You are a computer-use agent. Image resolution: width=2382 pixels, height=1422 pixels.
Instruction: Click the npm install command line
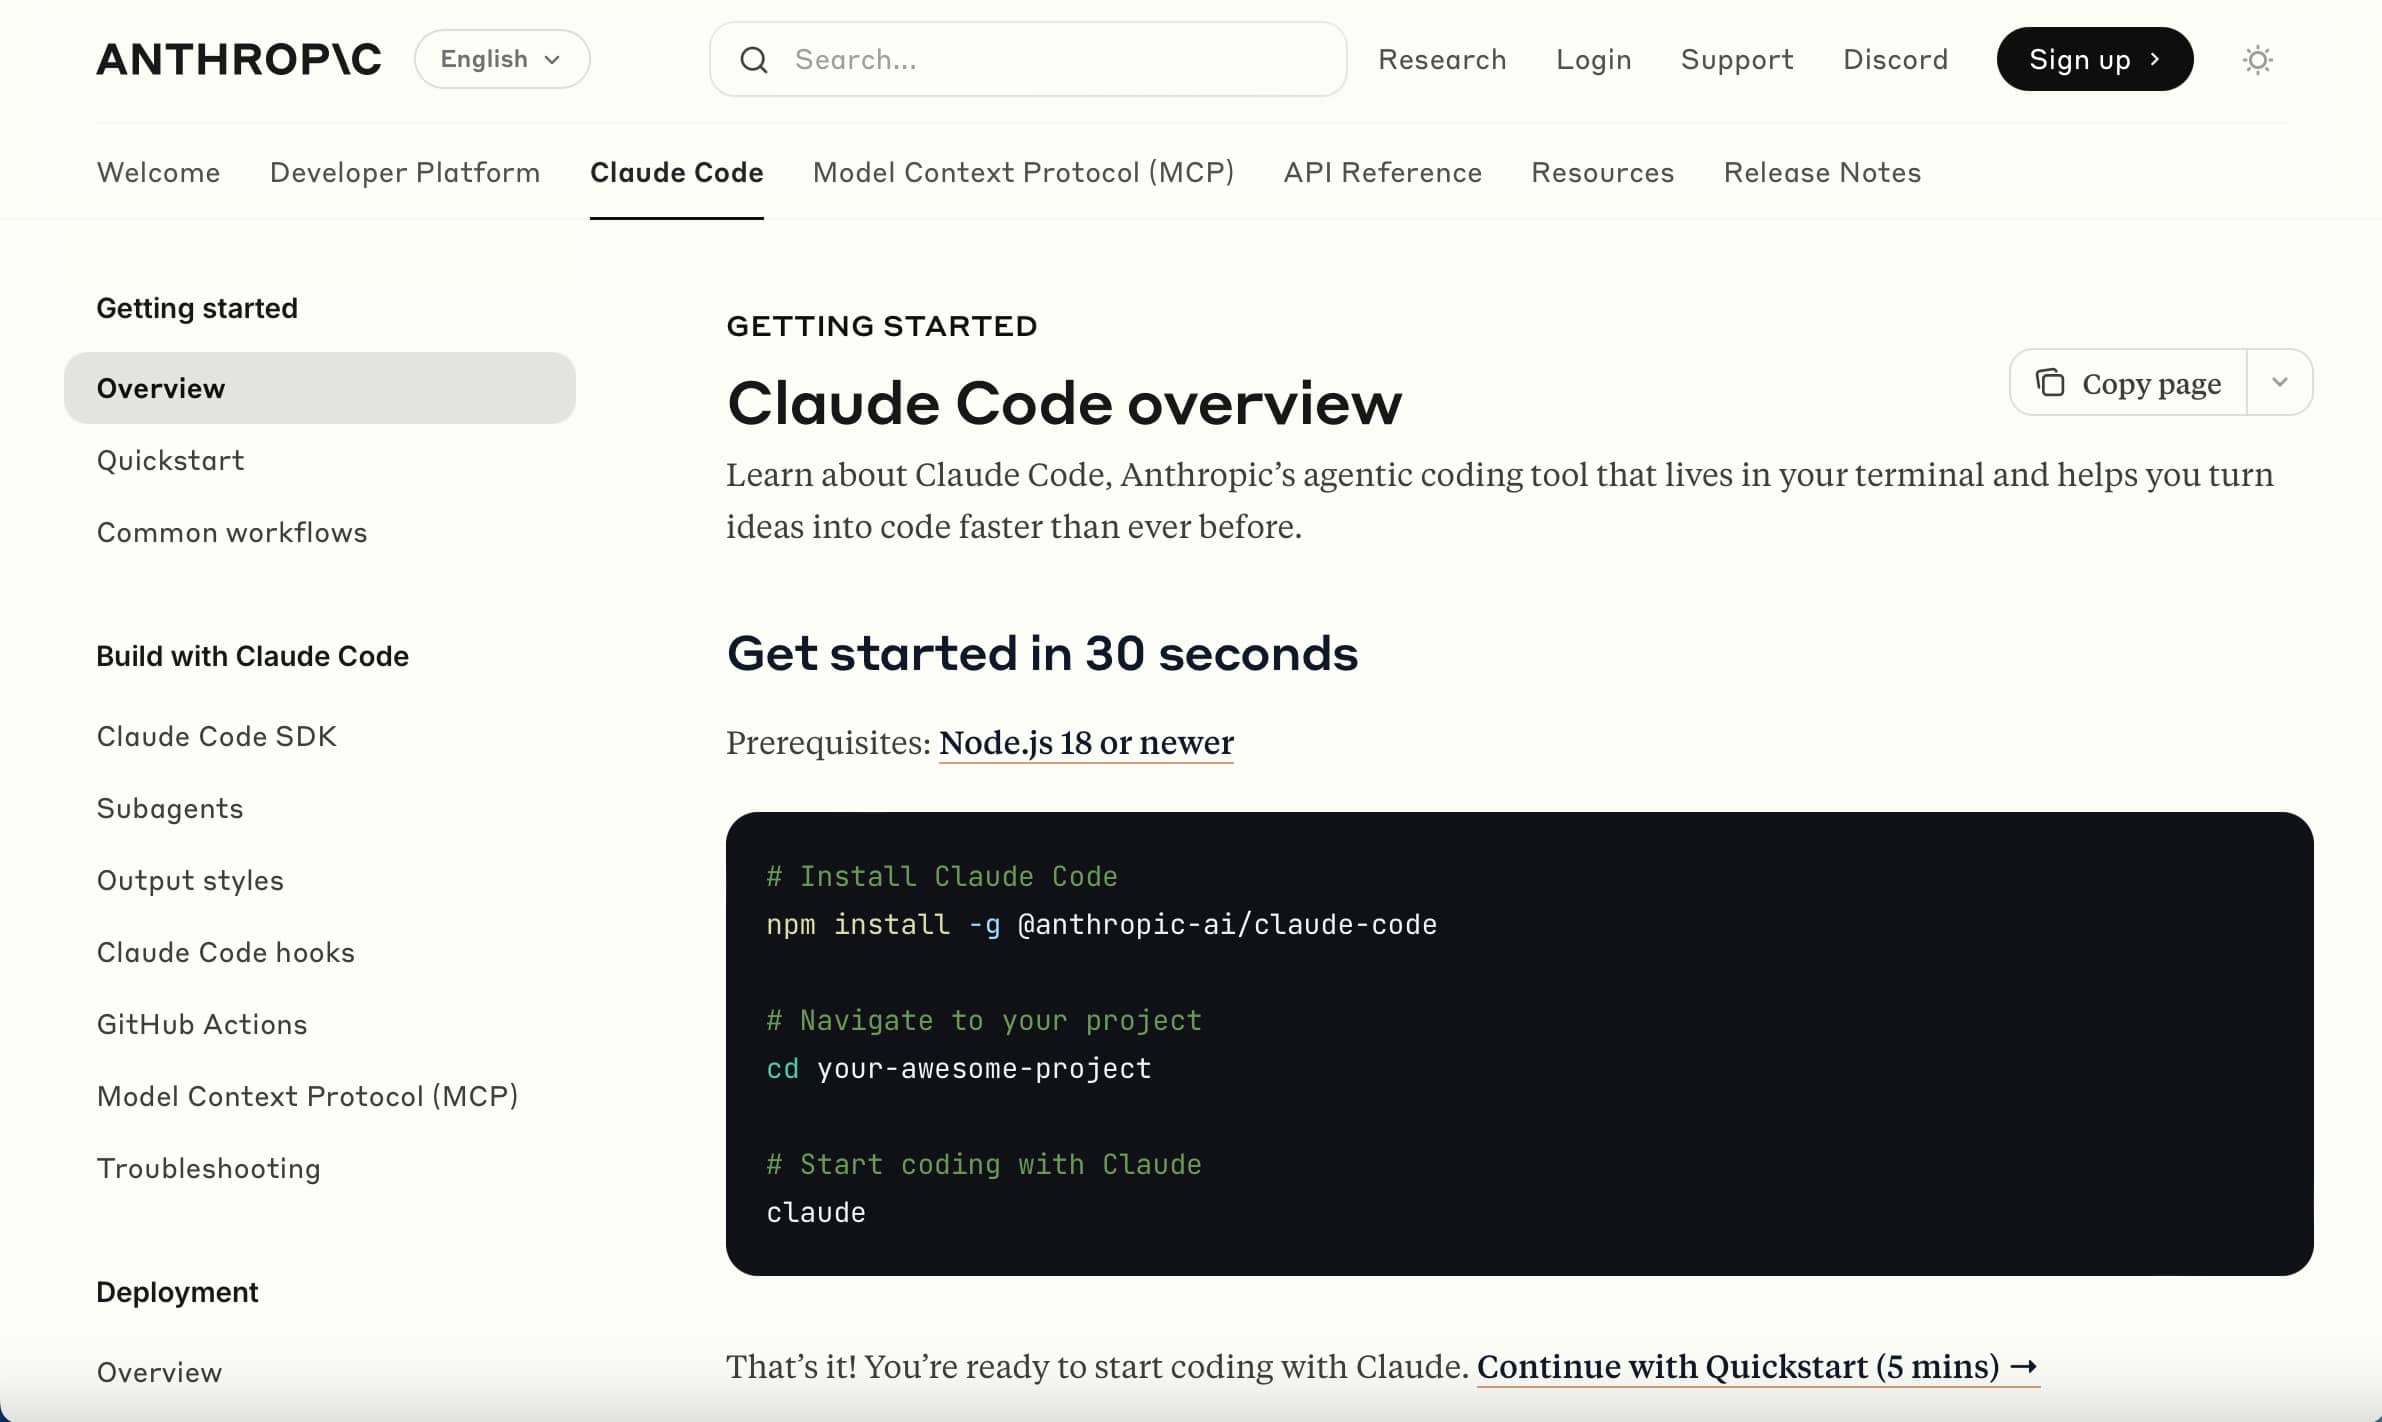pos(1101,924)
